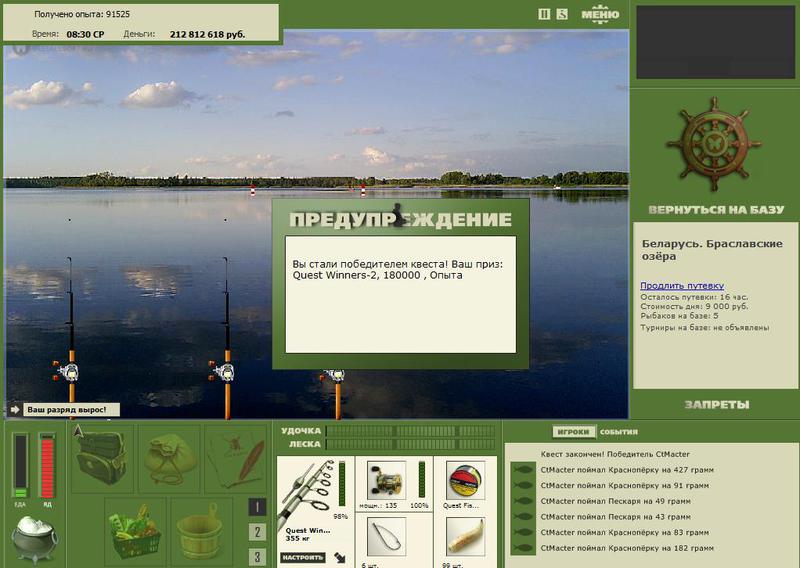Select the fishing reel icon
The height and width of the screenshot is (568, 800).
386,480
